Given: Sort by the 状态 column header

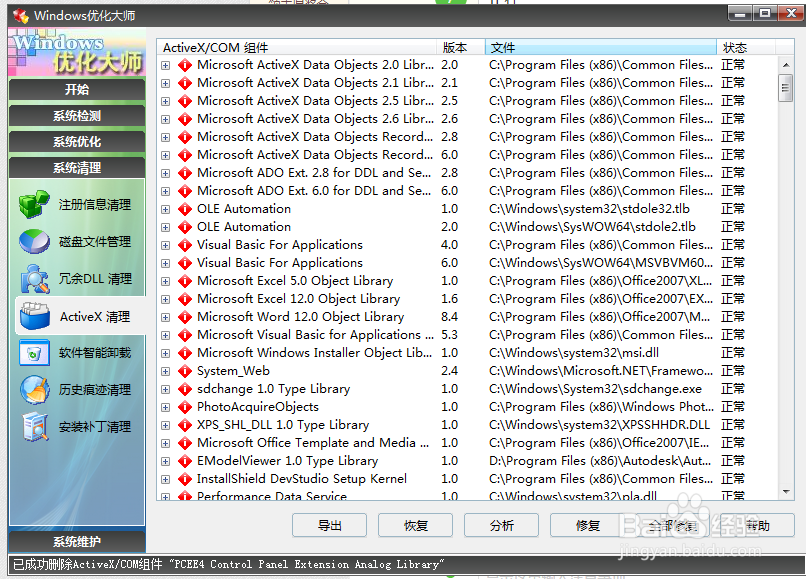Looking at the screenshot, I should pyautogui.click(x=745, y=47).
